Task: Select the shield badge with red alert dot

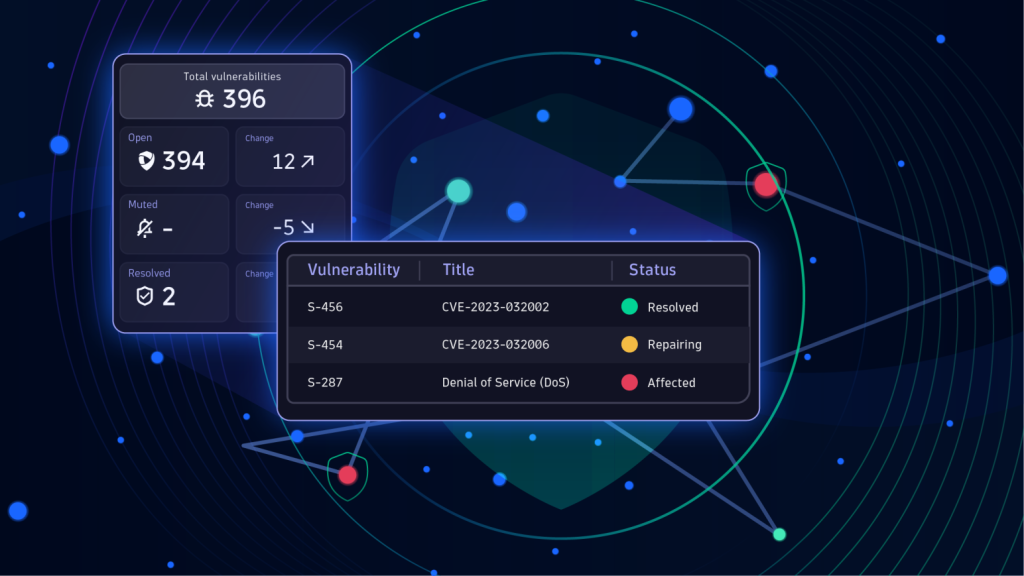Action: coord(766,183)
